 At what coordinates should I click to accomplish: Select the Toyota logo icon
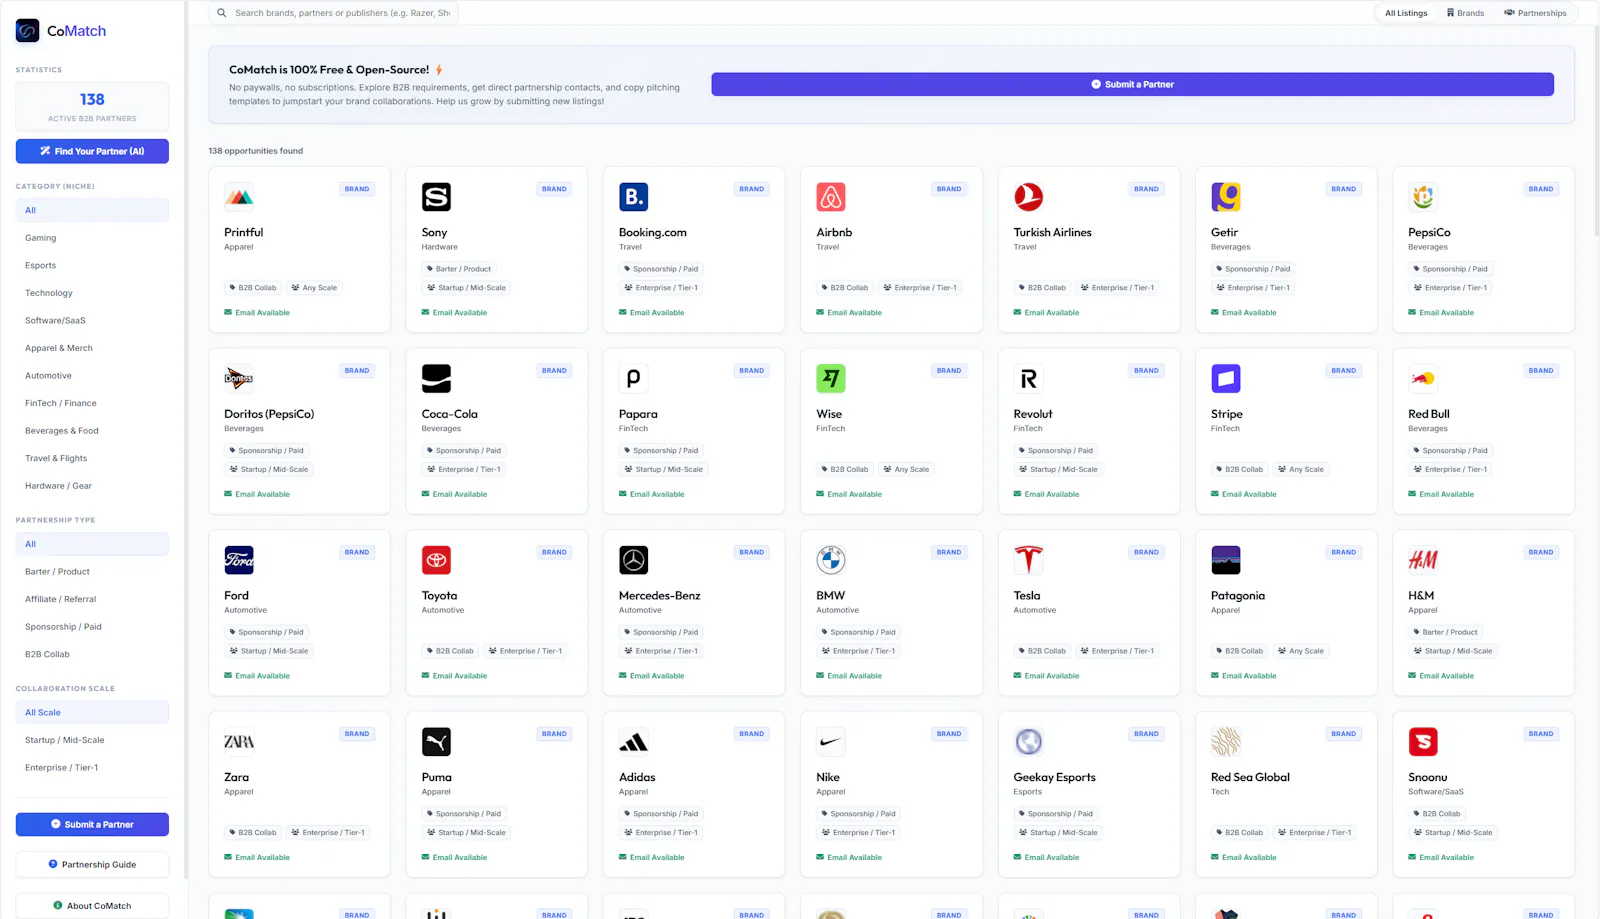click(x=436, y=560)
